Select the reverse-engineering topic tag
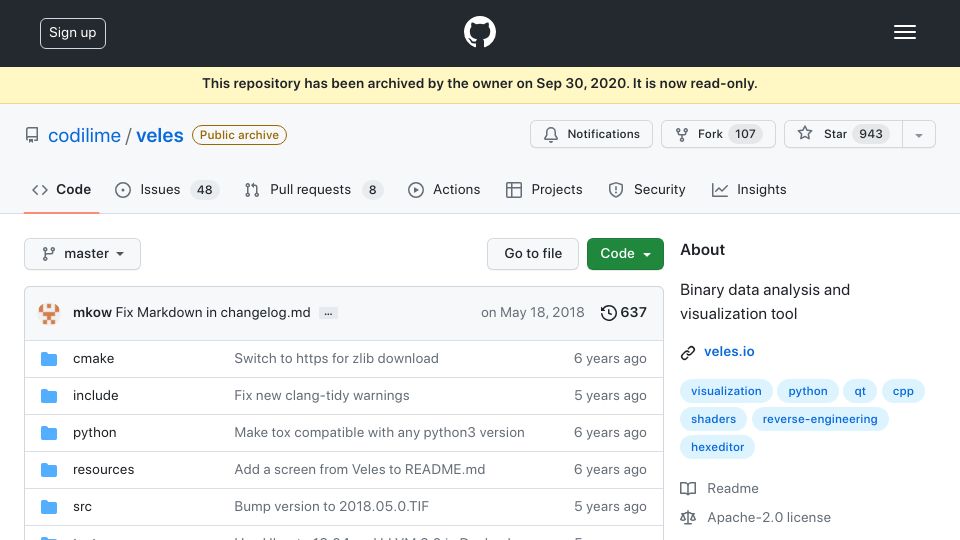This screenshot has height=540, width=960. click(820, 419)
